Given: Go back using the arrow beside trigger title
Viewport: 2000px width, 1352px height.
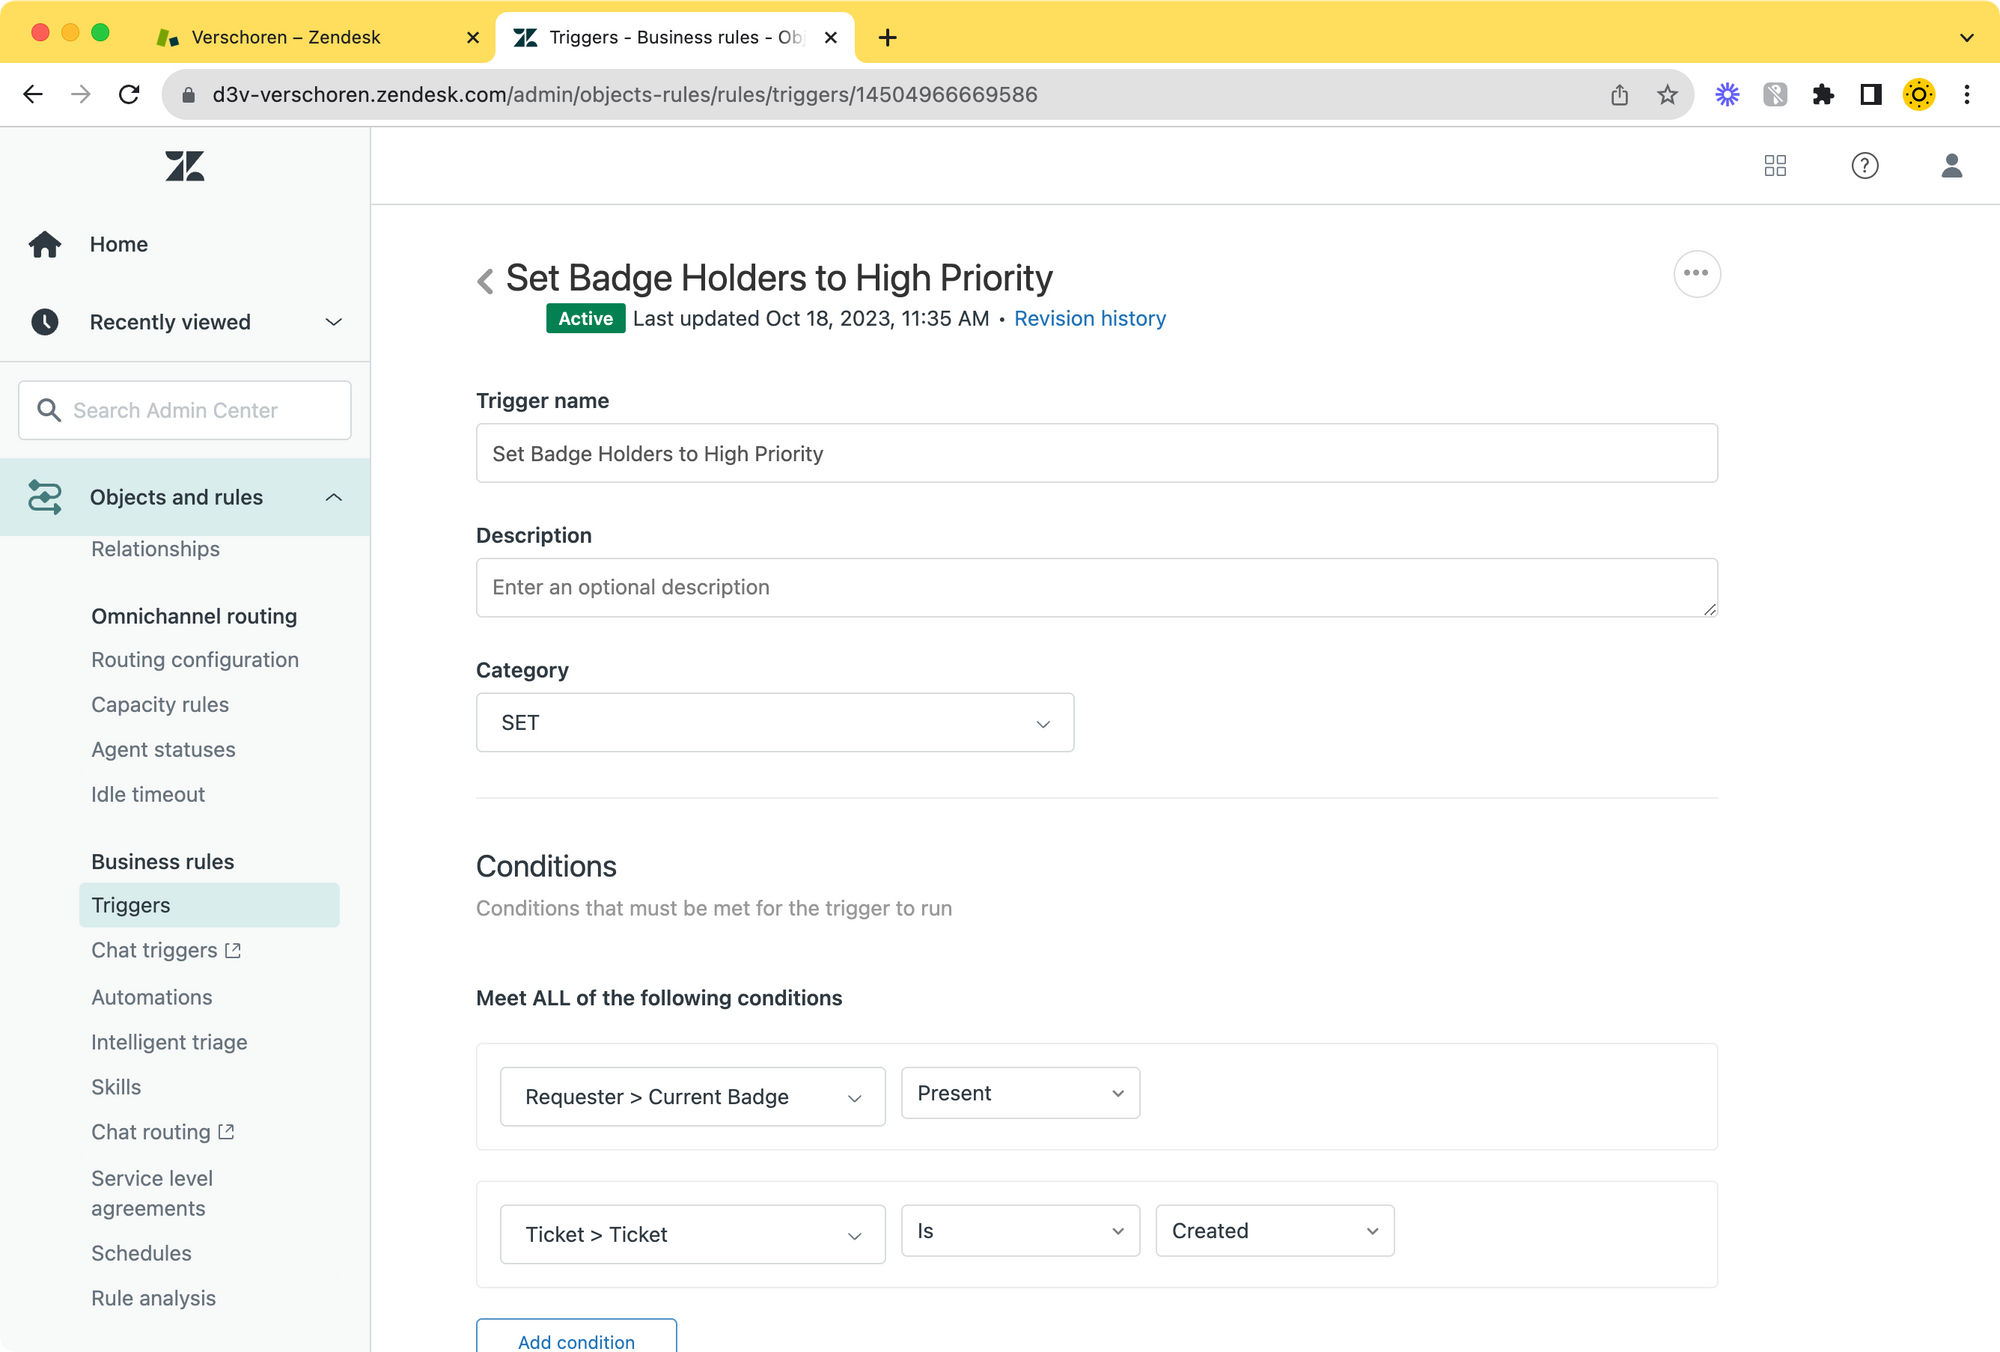Looking at the screenshot, I should tap(486, 281).
